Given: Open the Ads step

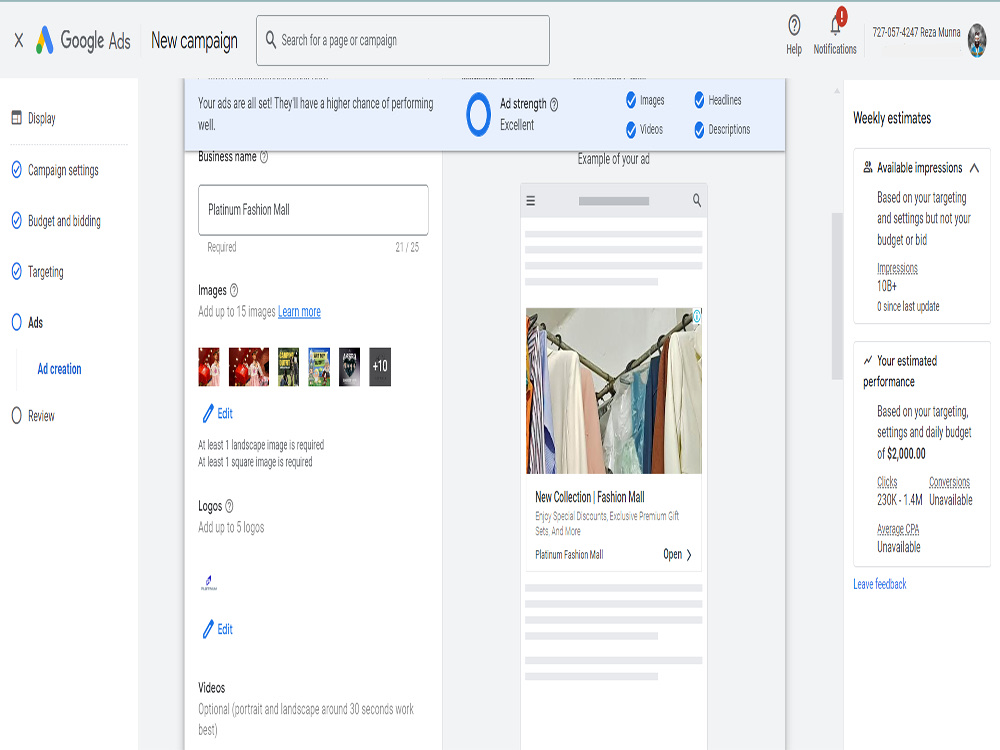Looking at the screenshot, I should [x=36, y=323].
